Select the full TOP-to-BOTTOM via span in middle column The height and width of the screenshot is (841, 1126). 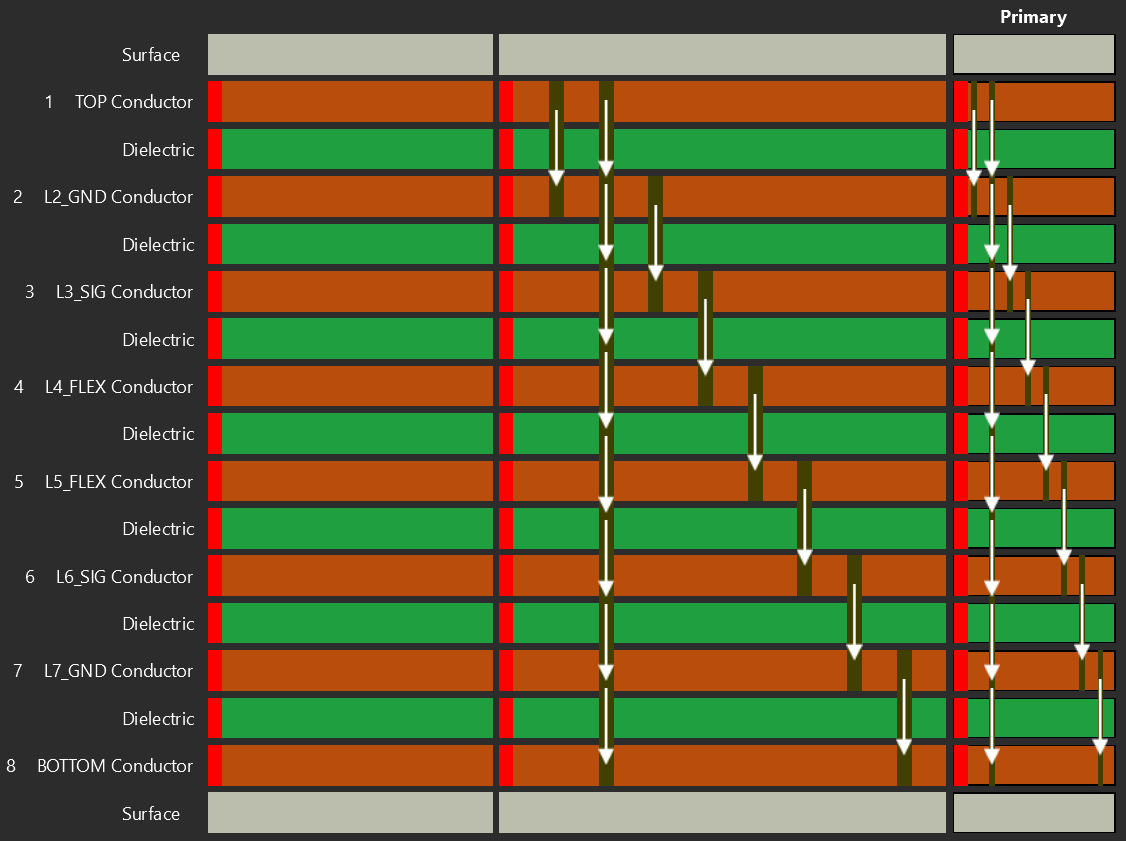(x=606, y=433)
